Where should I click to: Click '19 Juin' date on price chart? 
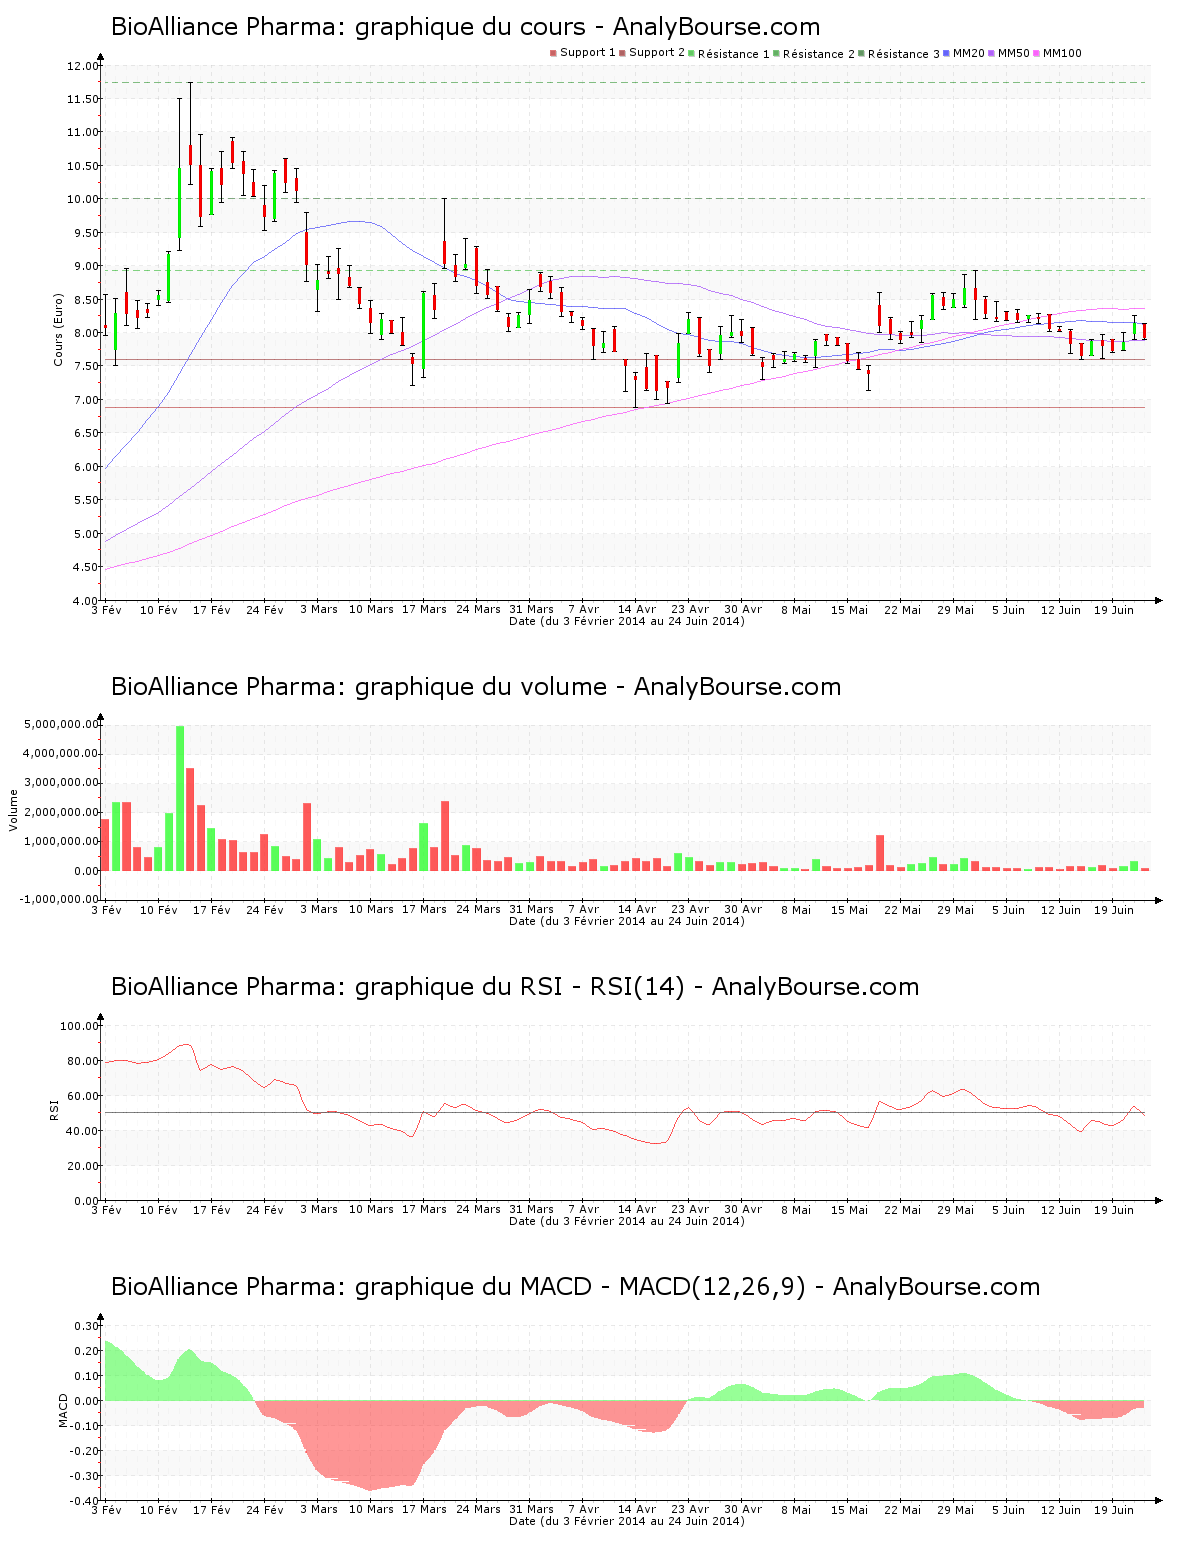click(1114, 610)
